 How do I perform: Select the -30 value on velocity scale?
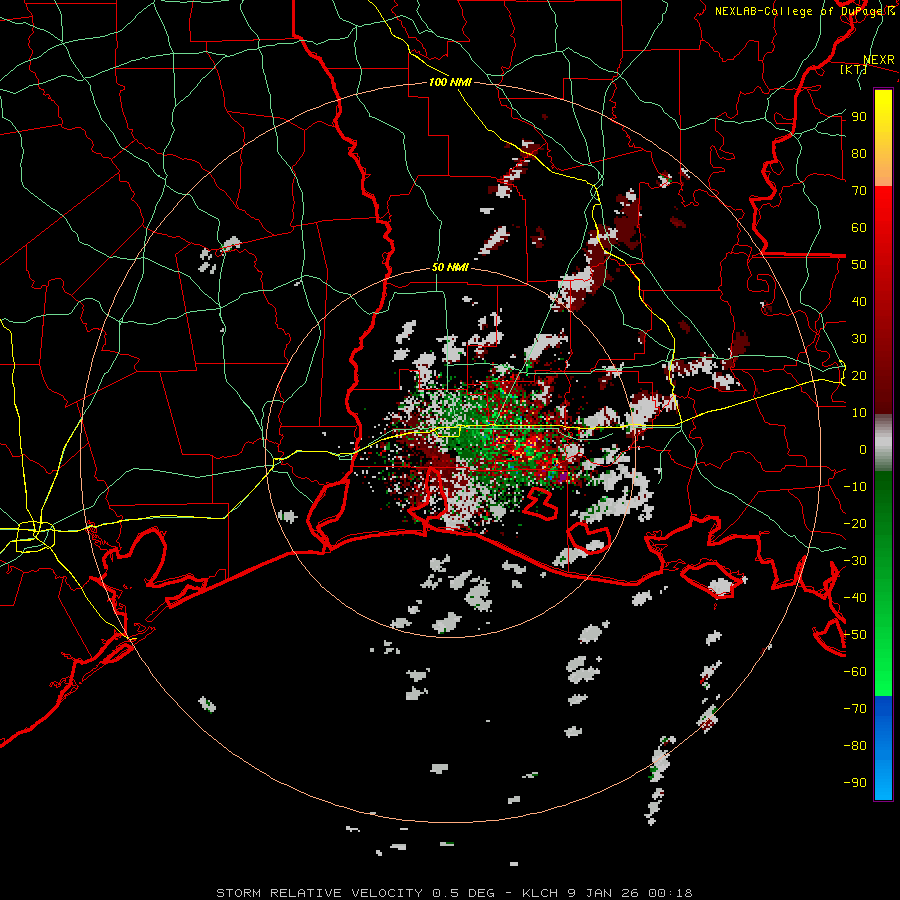click(x=855, y=561)
